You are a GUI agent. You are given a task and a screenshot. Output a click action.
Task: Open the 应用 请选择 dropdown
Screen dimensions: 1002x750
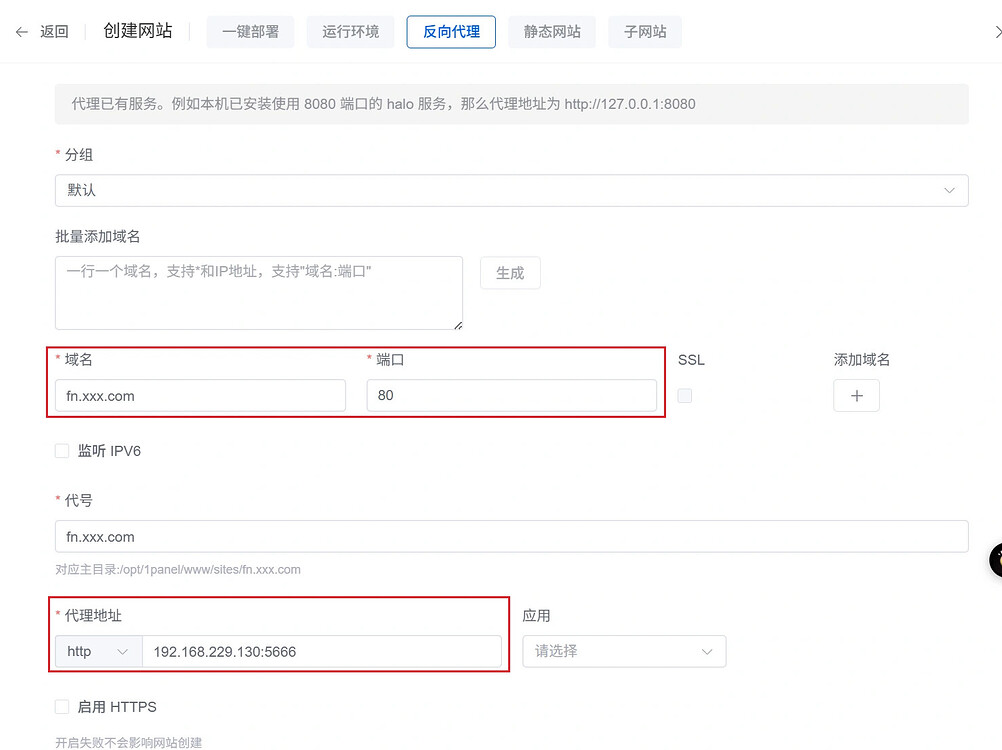coord(624,652)
